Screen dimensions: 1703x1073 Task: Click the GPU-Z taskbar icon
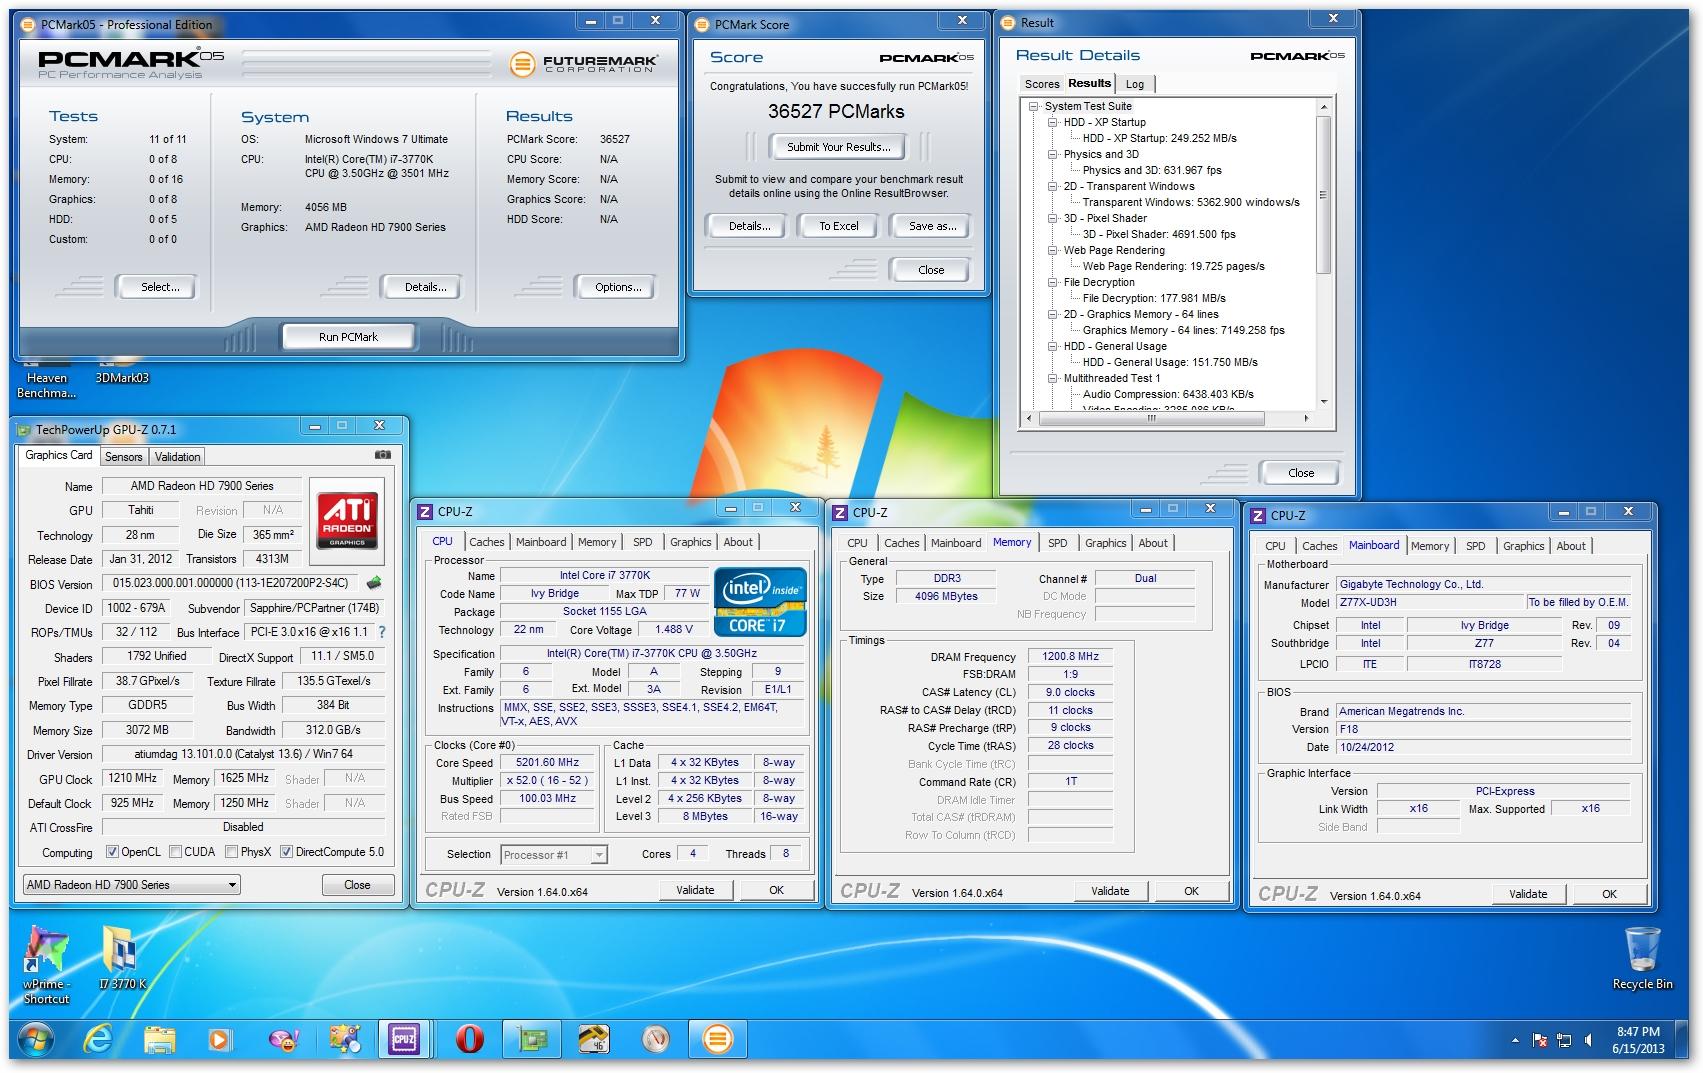coord(531,1040)
